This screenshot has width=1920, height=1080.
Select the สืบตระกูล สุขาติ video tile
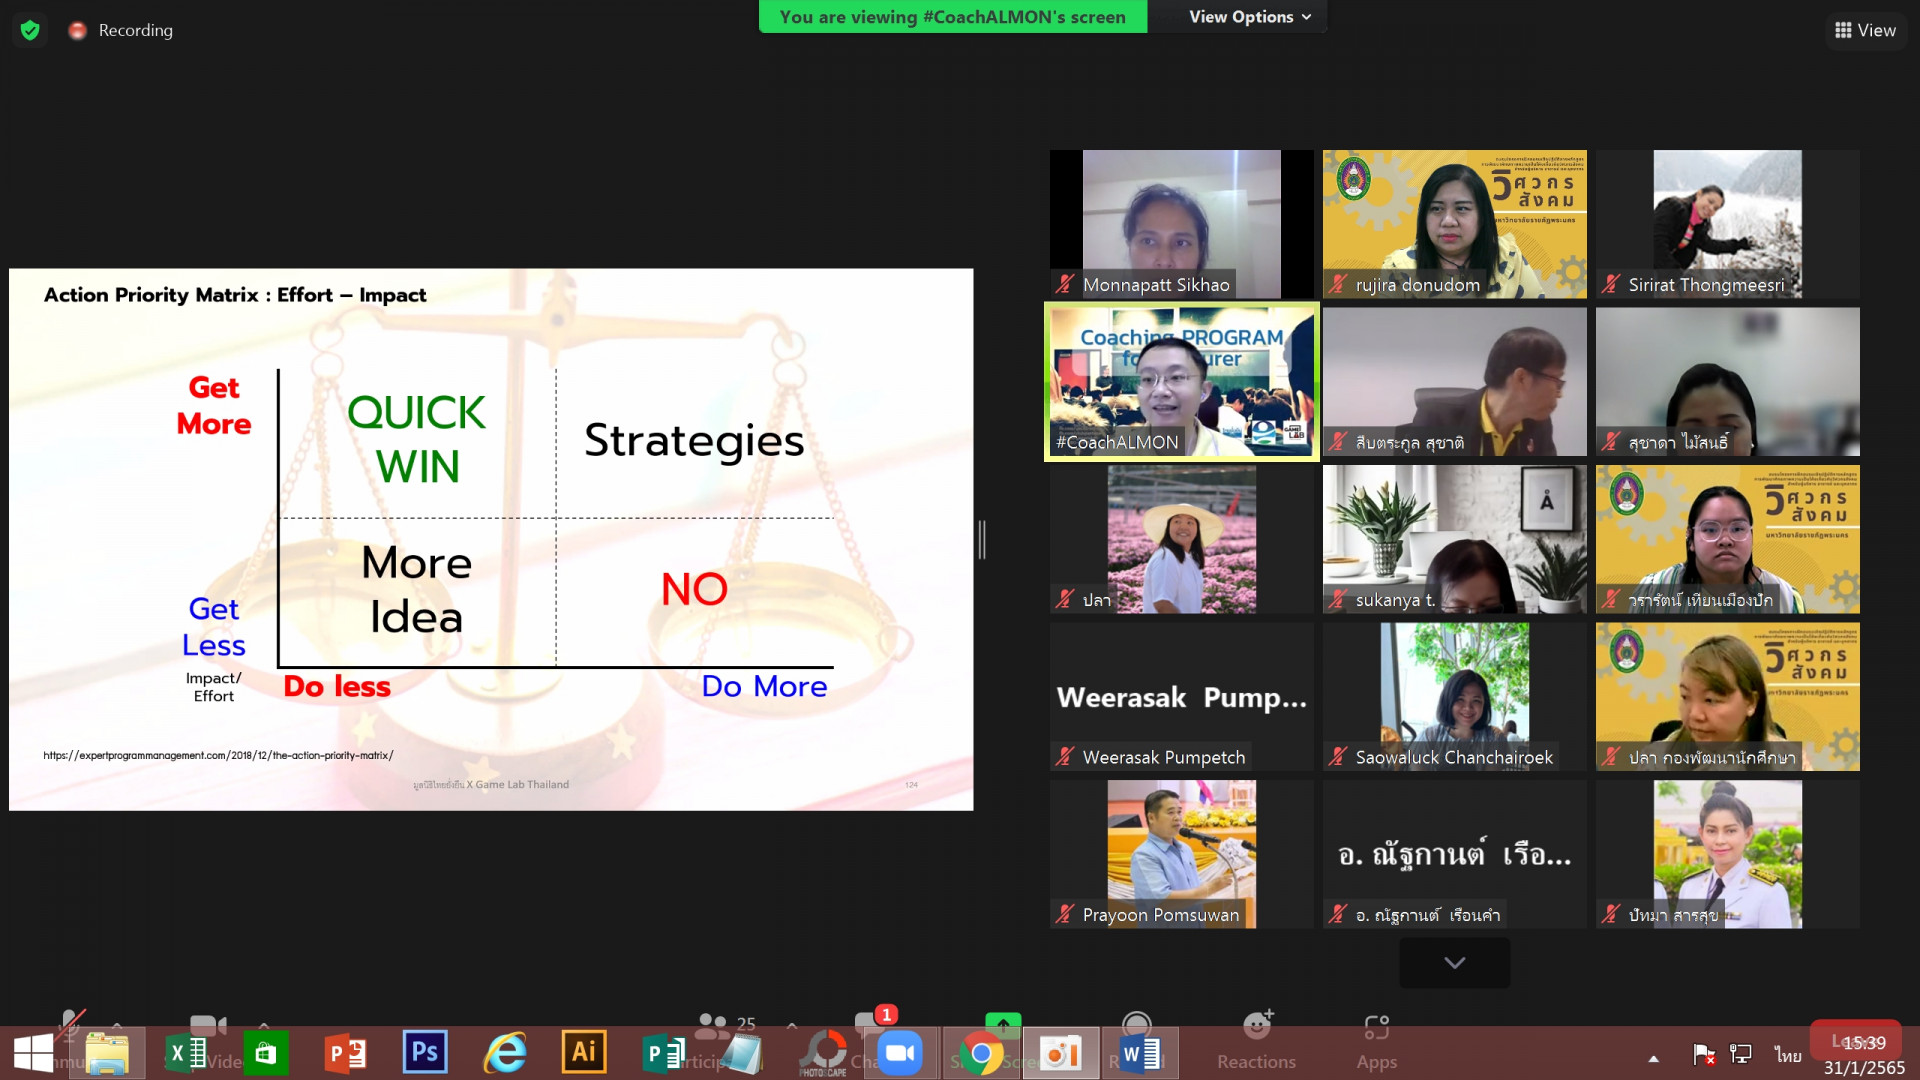click(x=1454, y=381)
